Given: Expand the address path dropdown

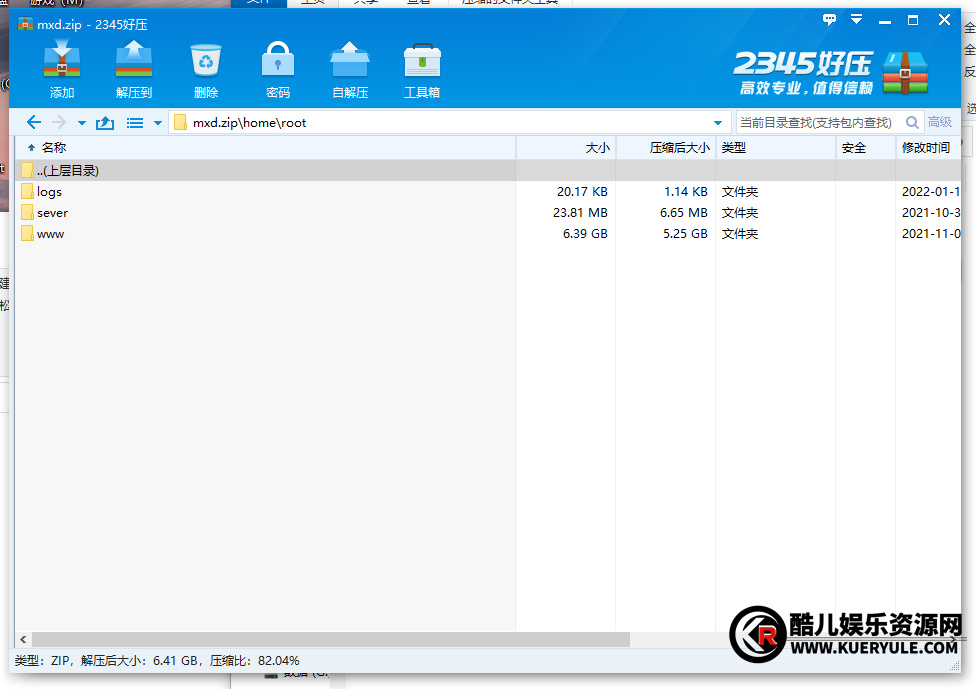Looking at the screenshot, I should 717,123.
